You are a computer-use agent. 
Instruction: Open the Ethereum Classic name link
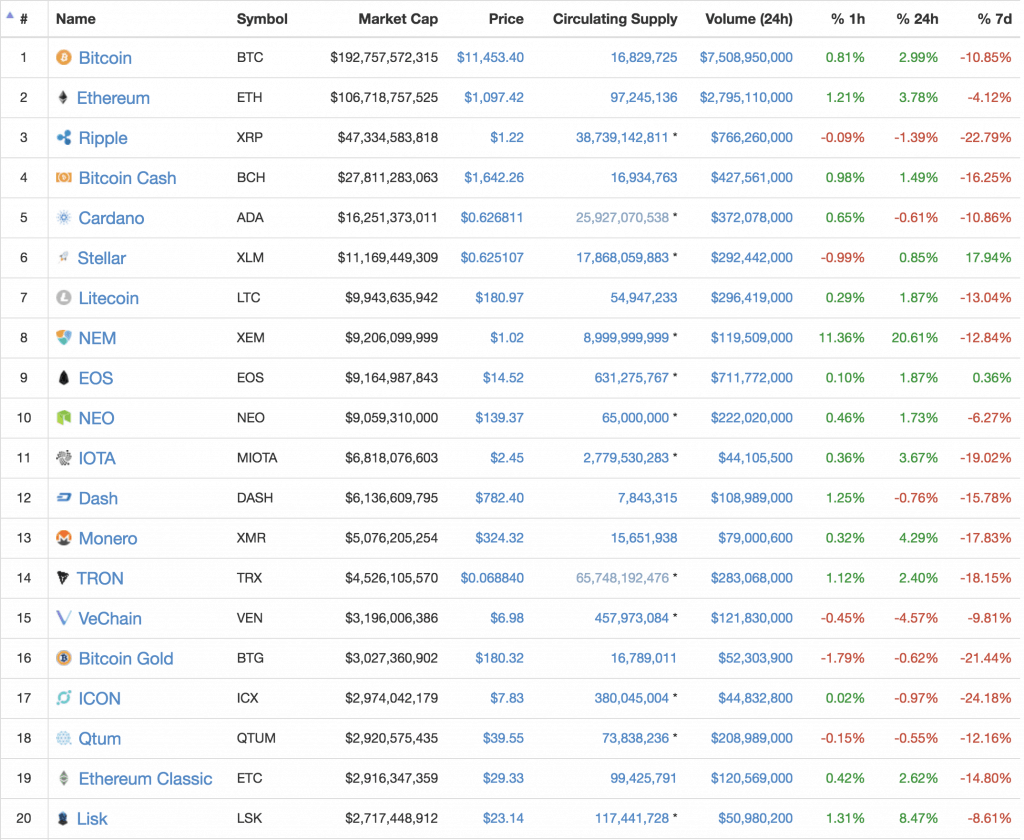[x=146, y=779]
